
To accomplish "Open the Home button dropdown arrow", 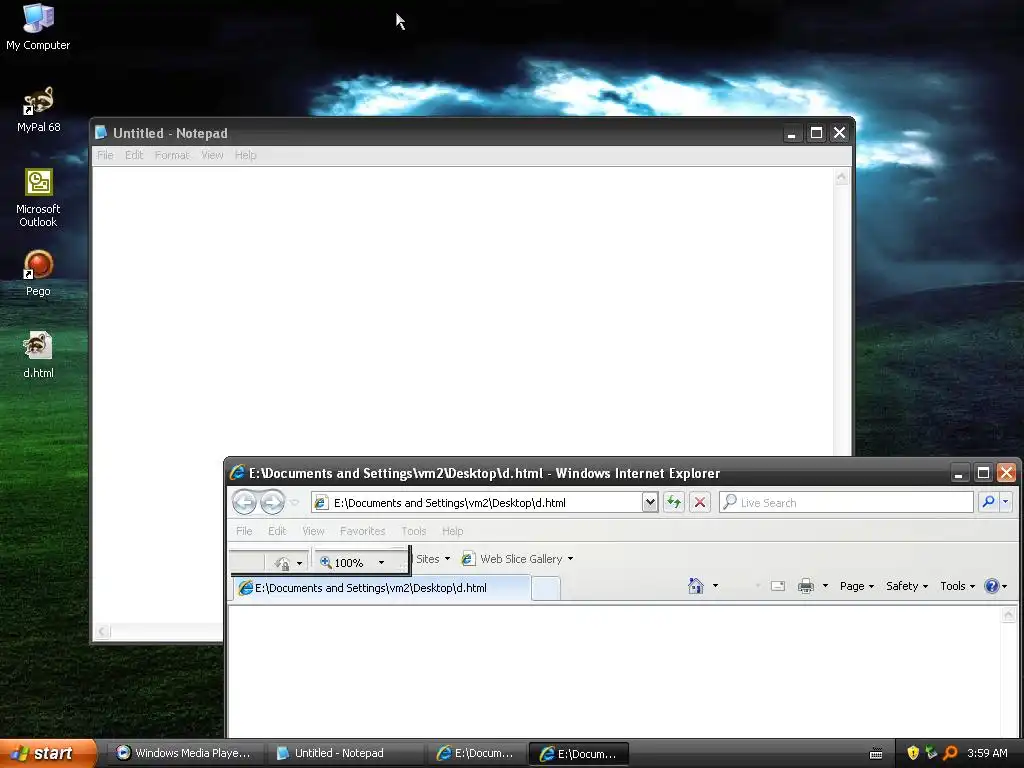I will click(715, 586).
